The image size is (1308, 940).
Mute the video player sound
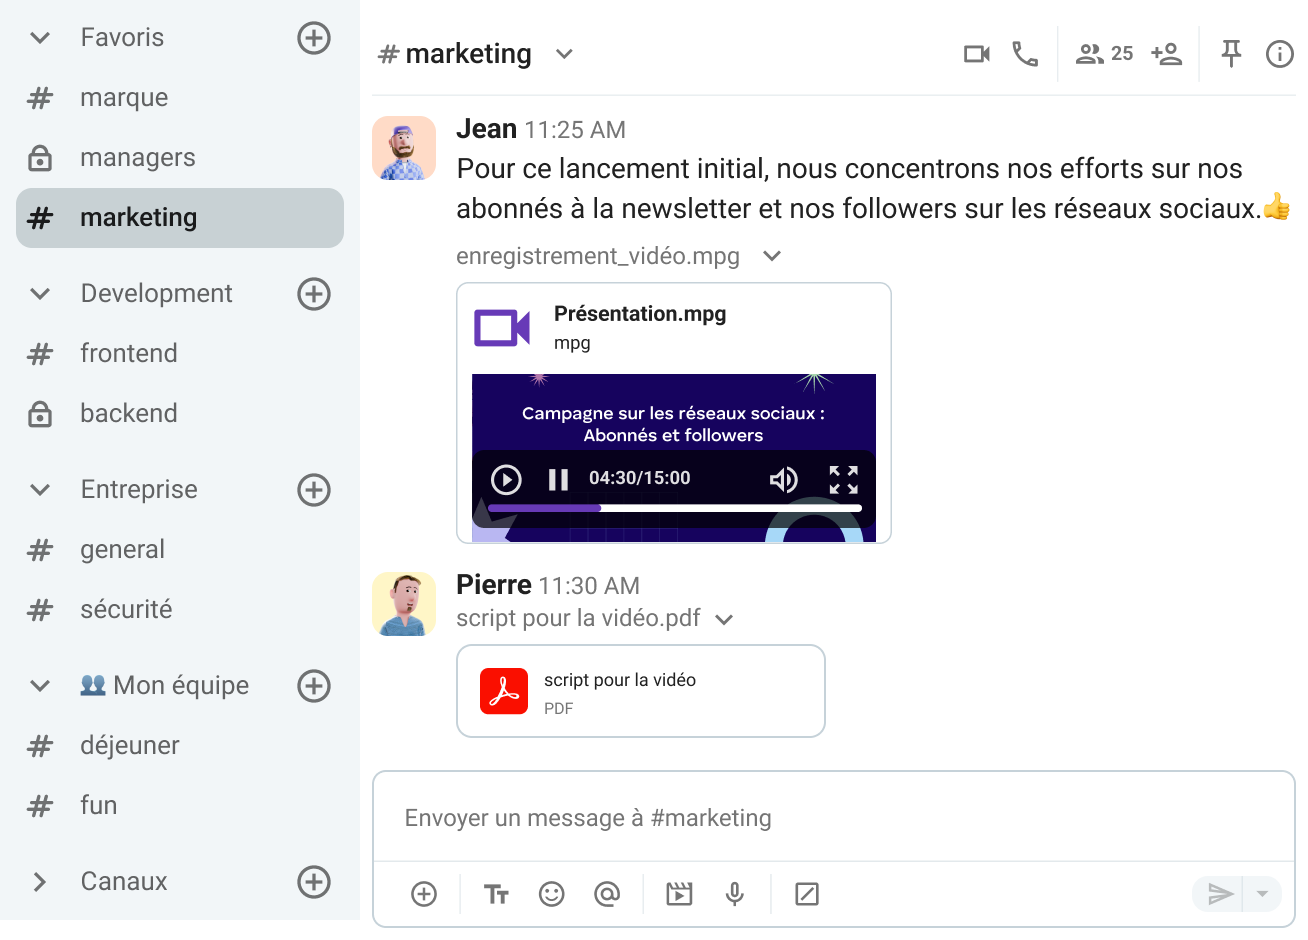(x=785, y=478)
